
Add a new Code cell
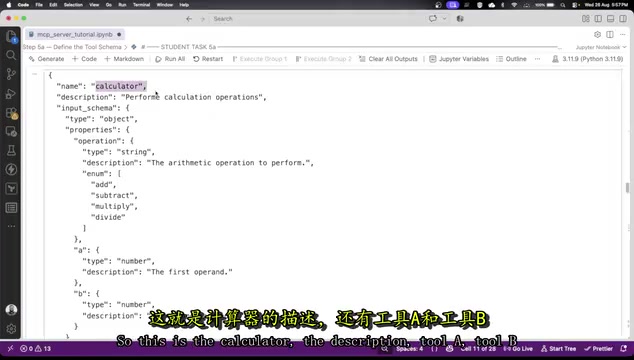[x=85, y=59]
